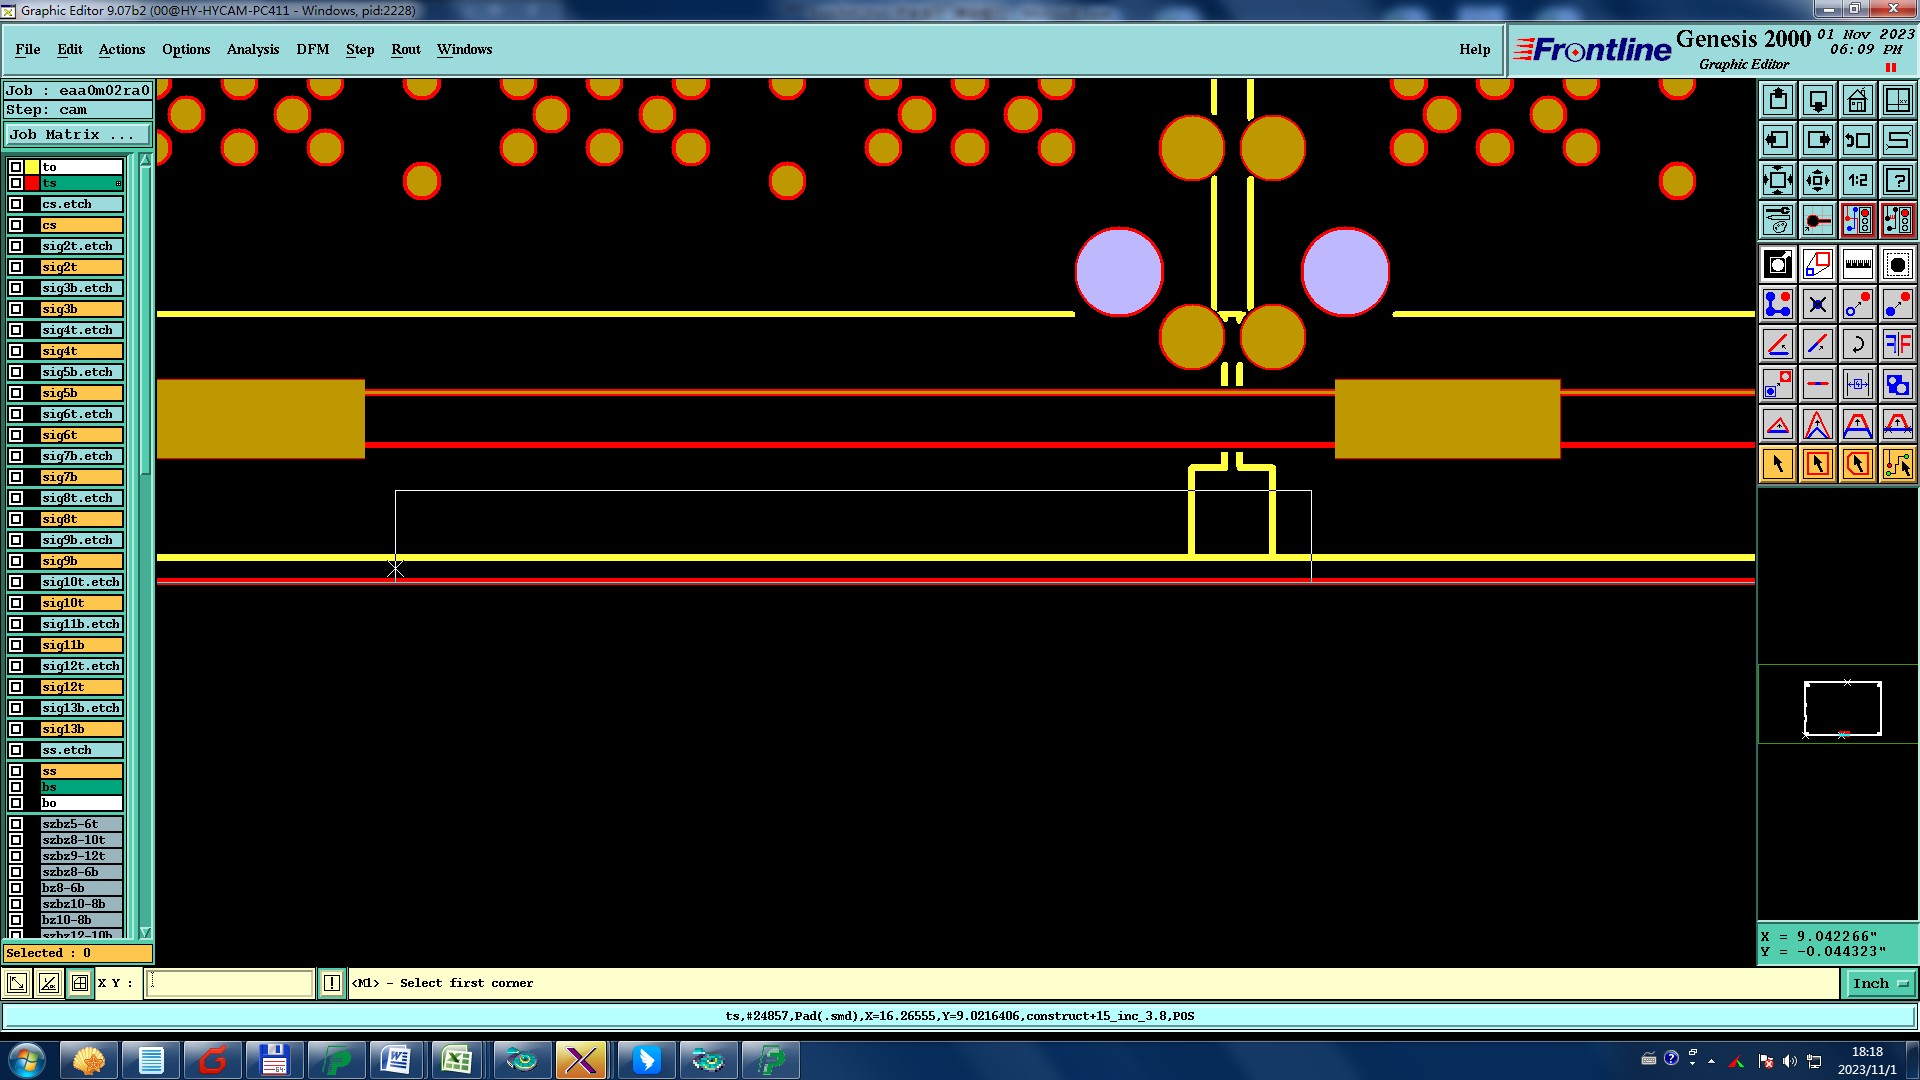Click the question mark zoom icon
Image resolution: width=1920 pixels, height=1080 pixels.
pyautogui.click(x=1897, y=180)
